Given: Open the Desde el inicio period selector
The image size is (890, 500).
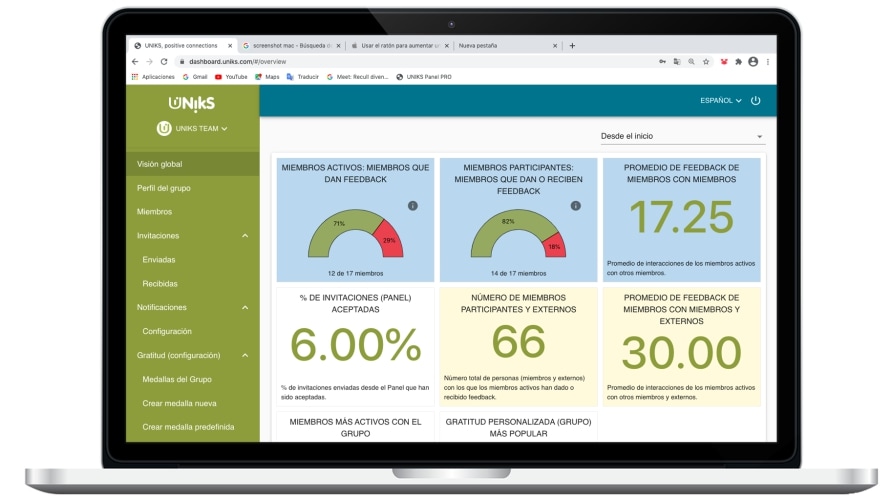Looking at the screenshot, I should coord(682,136).
